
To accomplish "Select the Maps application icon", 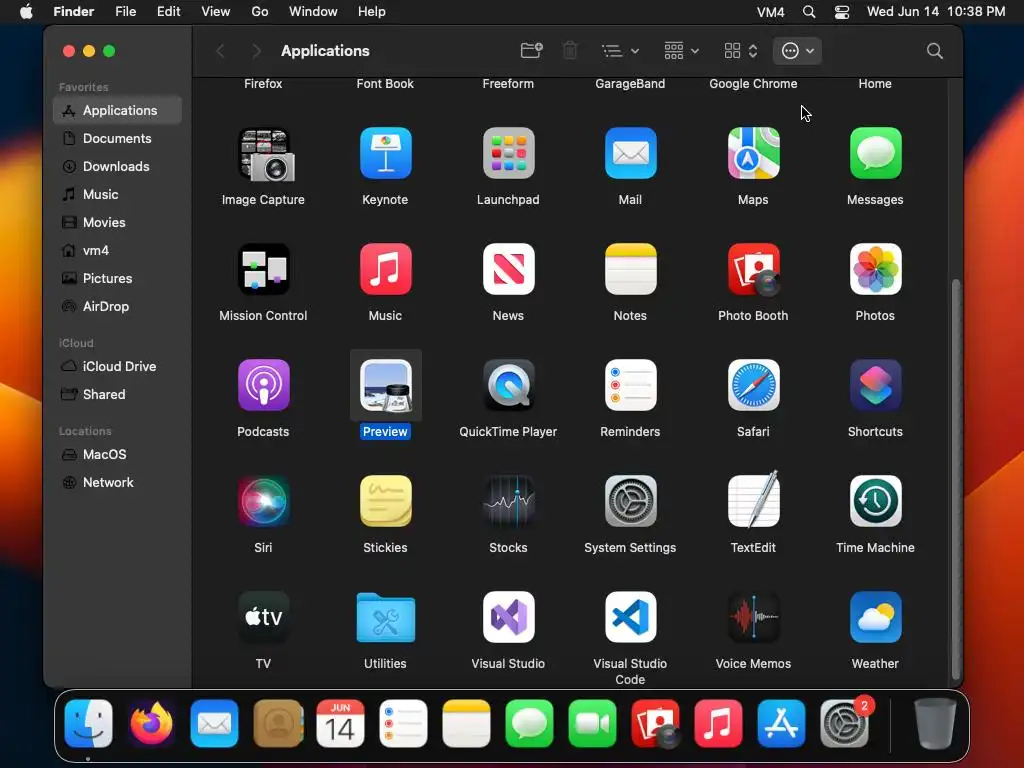I will tap(753, 153).
